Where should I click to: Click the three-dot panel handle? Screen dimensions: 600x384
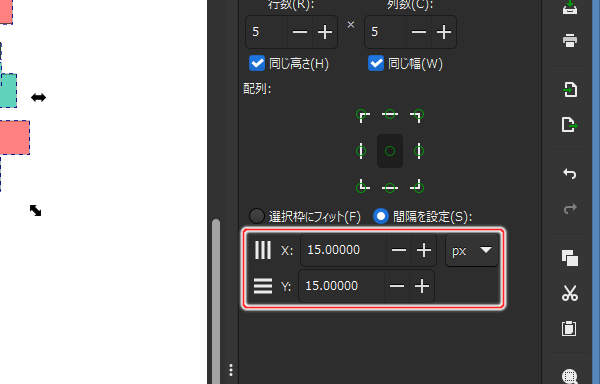coord(231,370)
